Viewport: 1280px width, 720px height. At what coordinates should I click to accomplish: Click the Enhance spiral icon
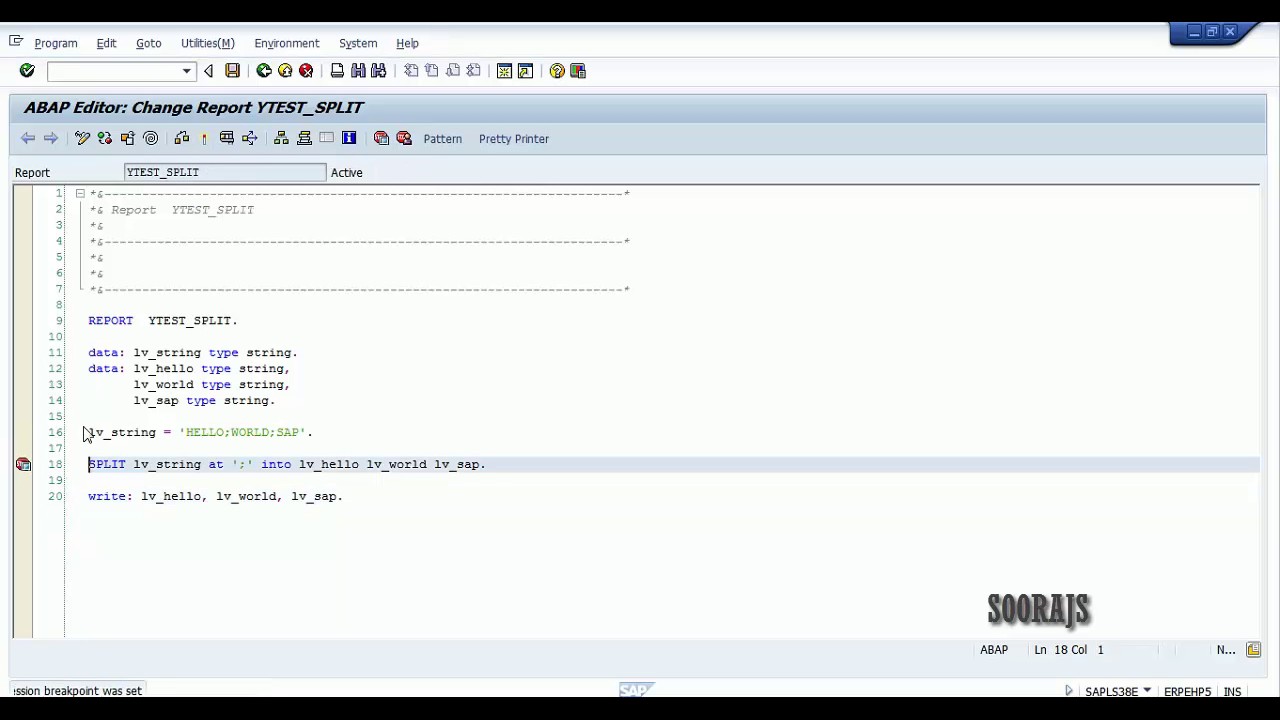(x=151, y=138)
